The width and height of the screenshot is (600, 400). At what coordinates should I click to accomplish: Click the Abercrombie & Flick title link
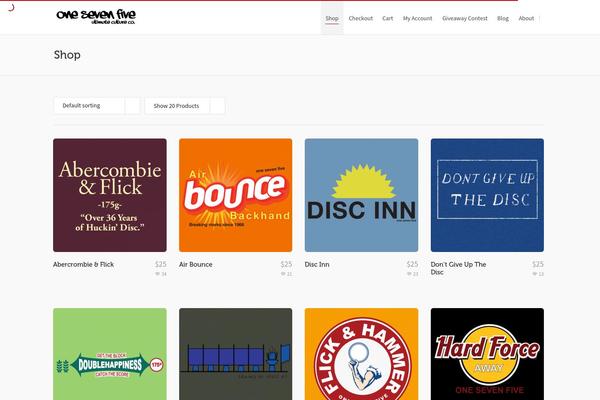[83, 264]
